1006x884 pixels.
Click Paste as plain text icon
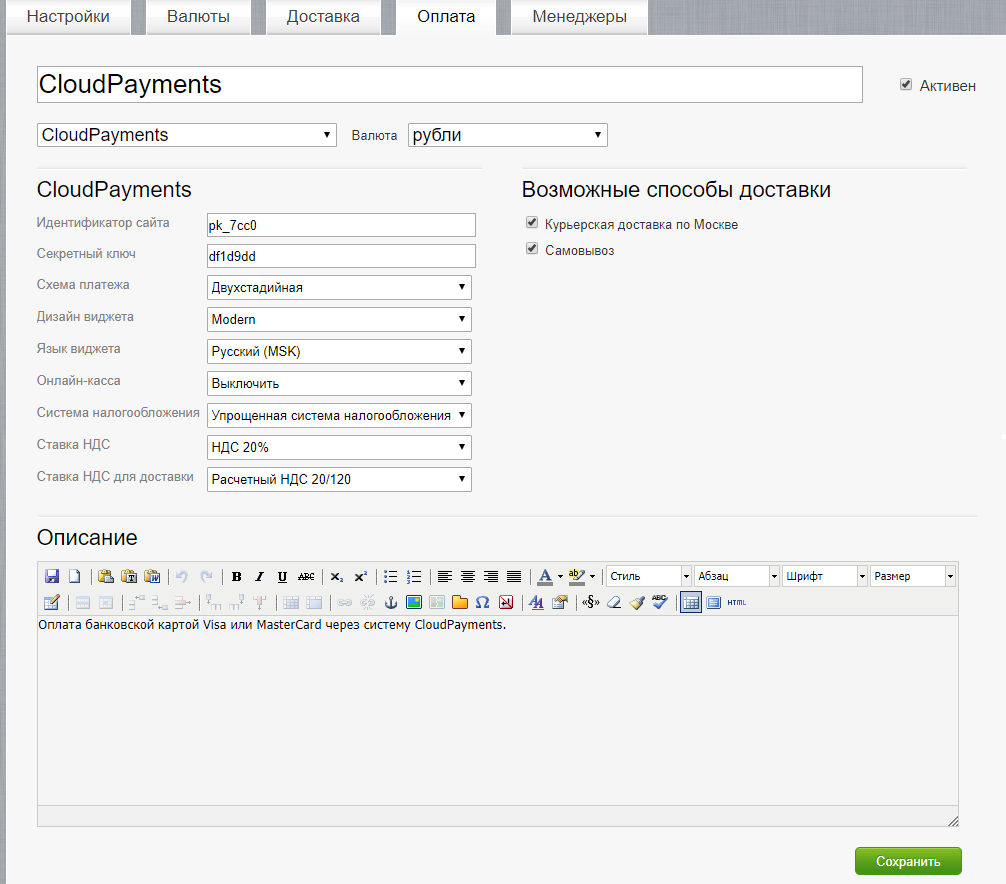(129, 576)
